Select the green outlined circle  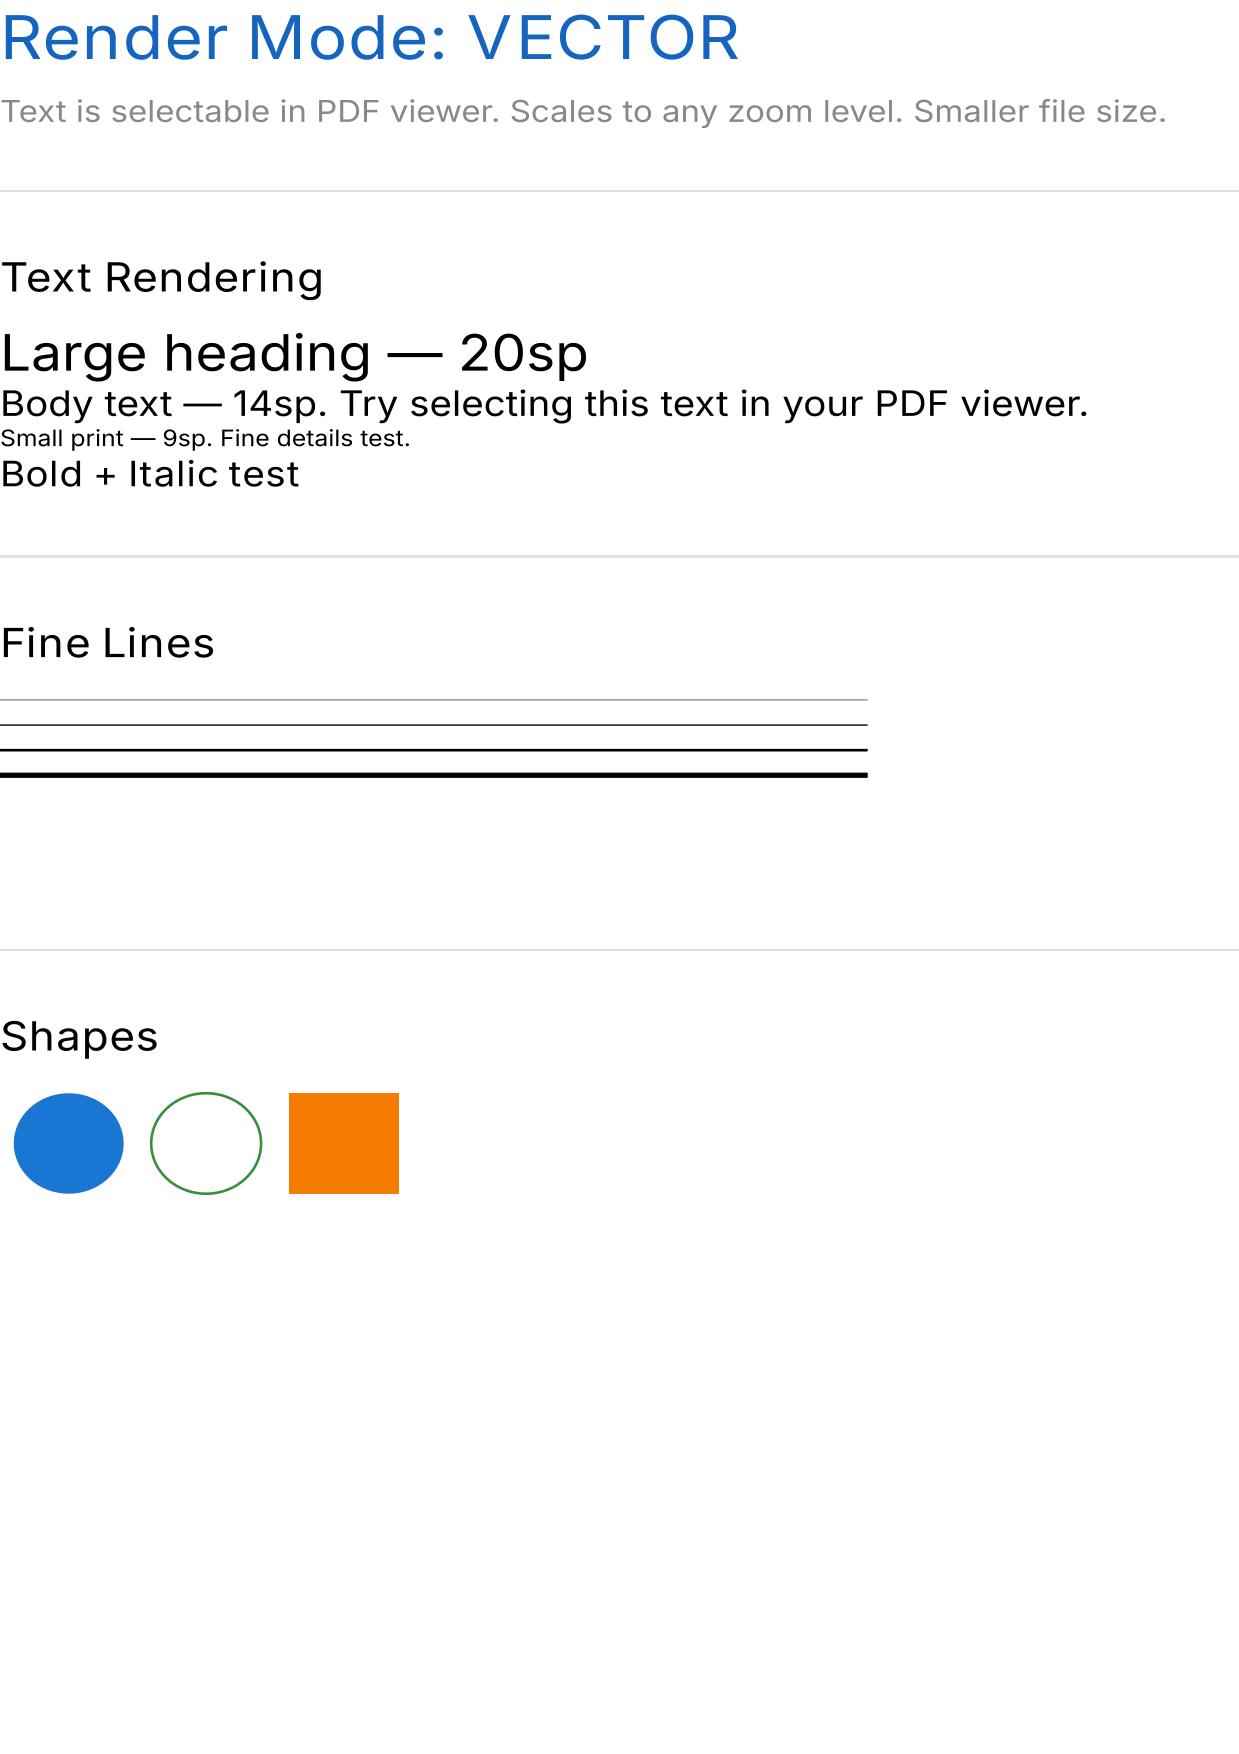[206, 1143]
